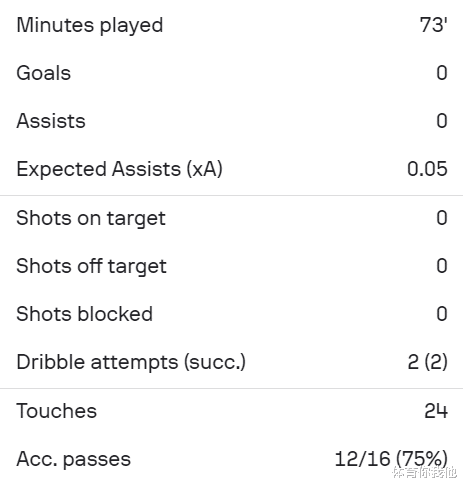Click the Shots blocked label
This screenshot has width=463, height=487.
pyautogui.click(x=85, y=314)
